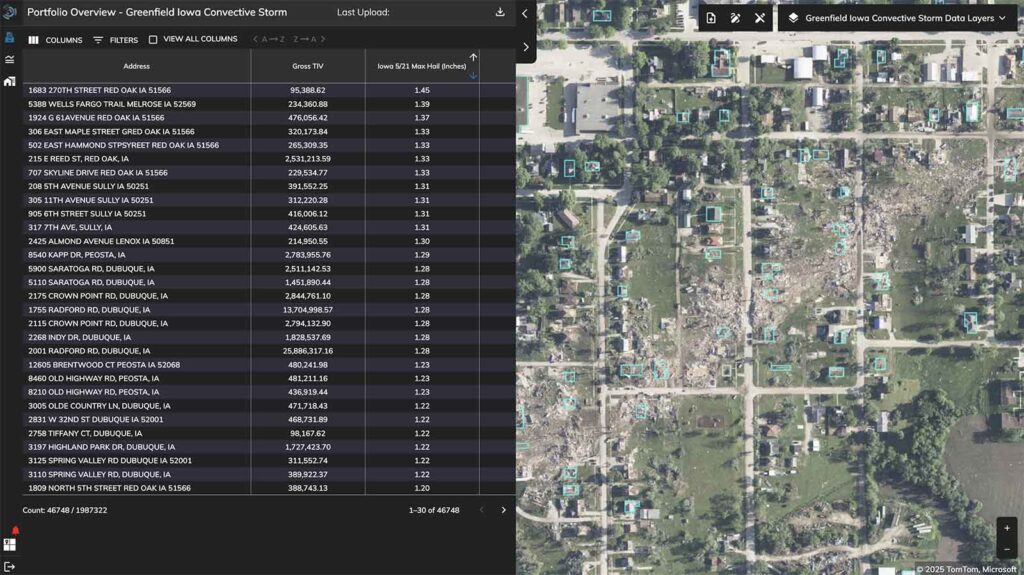Image resolution: width=1024 pixels, height=575 pixels.
Task: Go to the next page of results
Action: tap(503, 510)
